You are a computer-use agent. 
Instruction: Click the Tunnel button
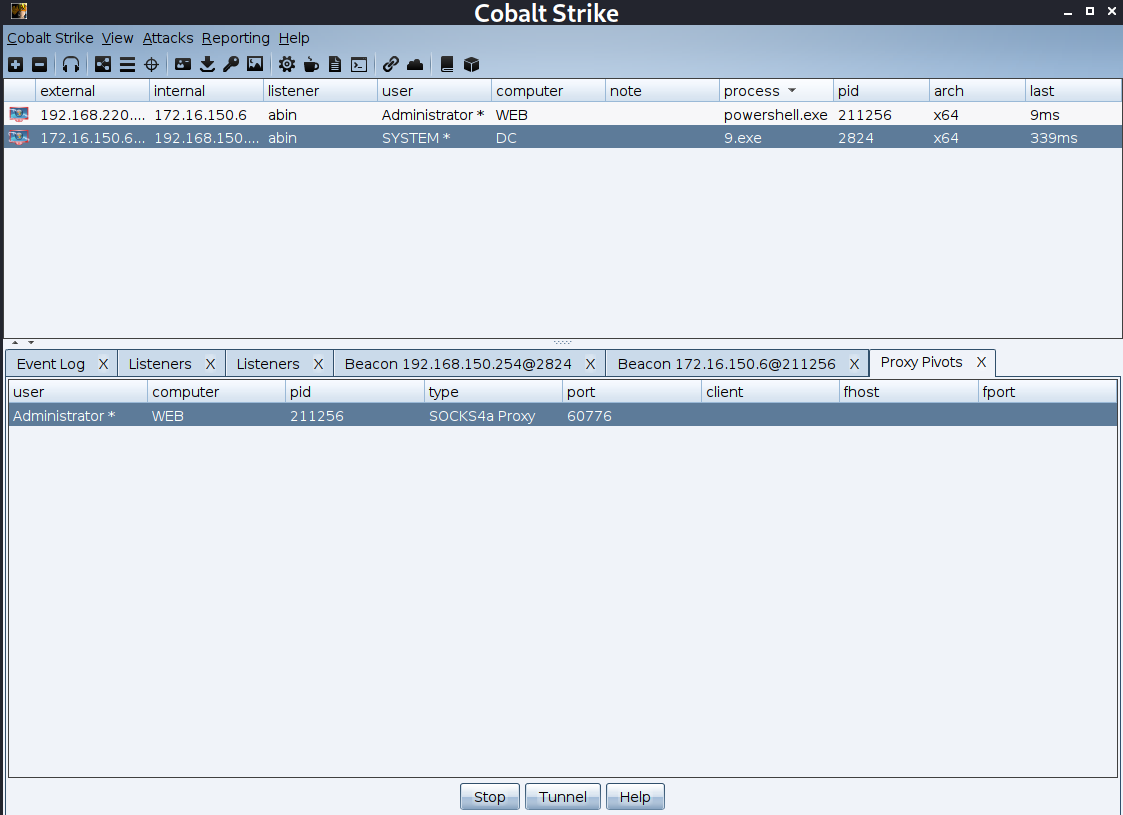point(563,796)
